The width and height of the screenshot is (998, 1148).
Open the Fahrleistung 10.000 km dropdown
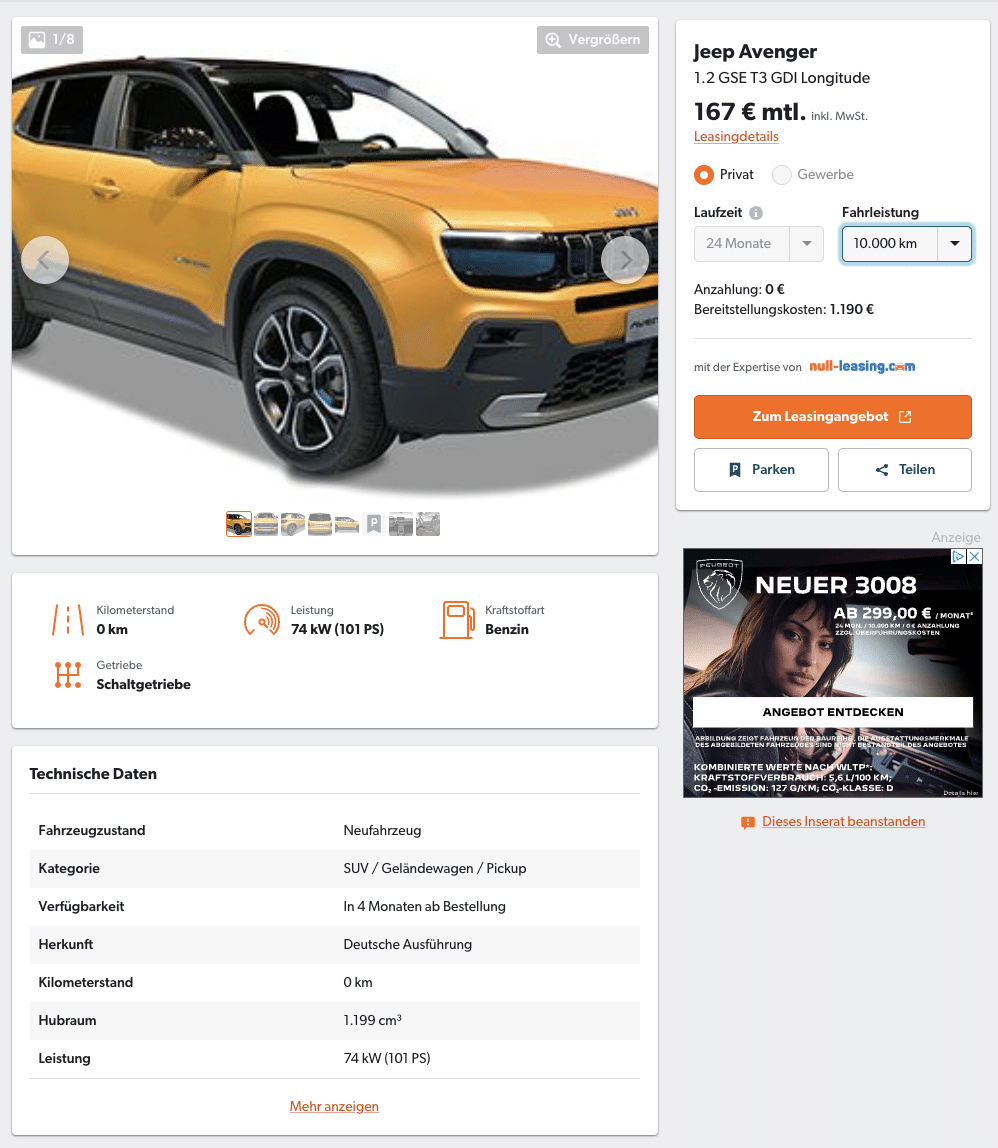pos(906,244)
